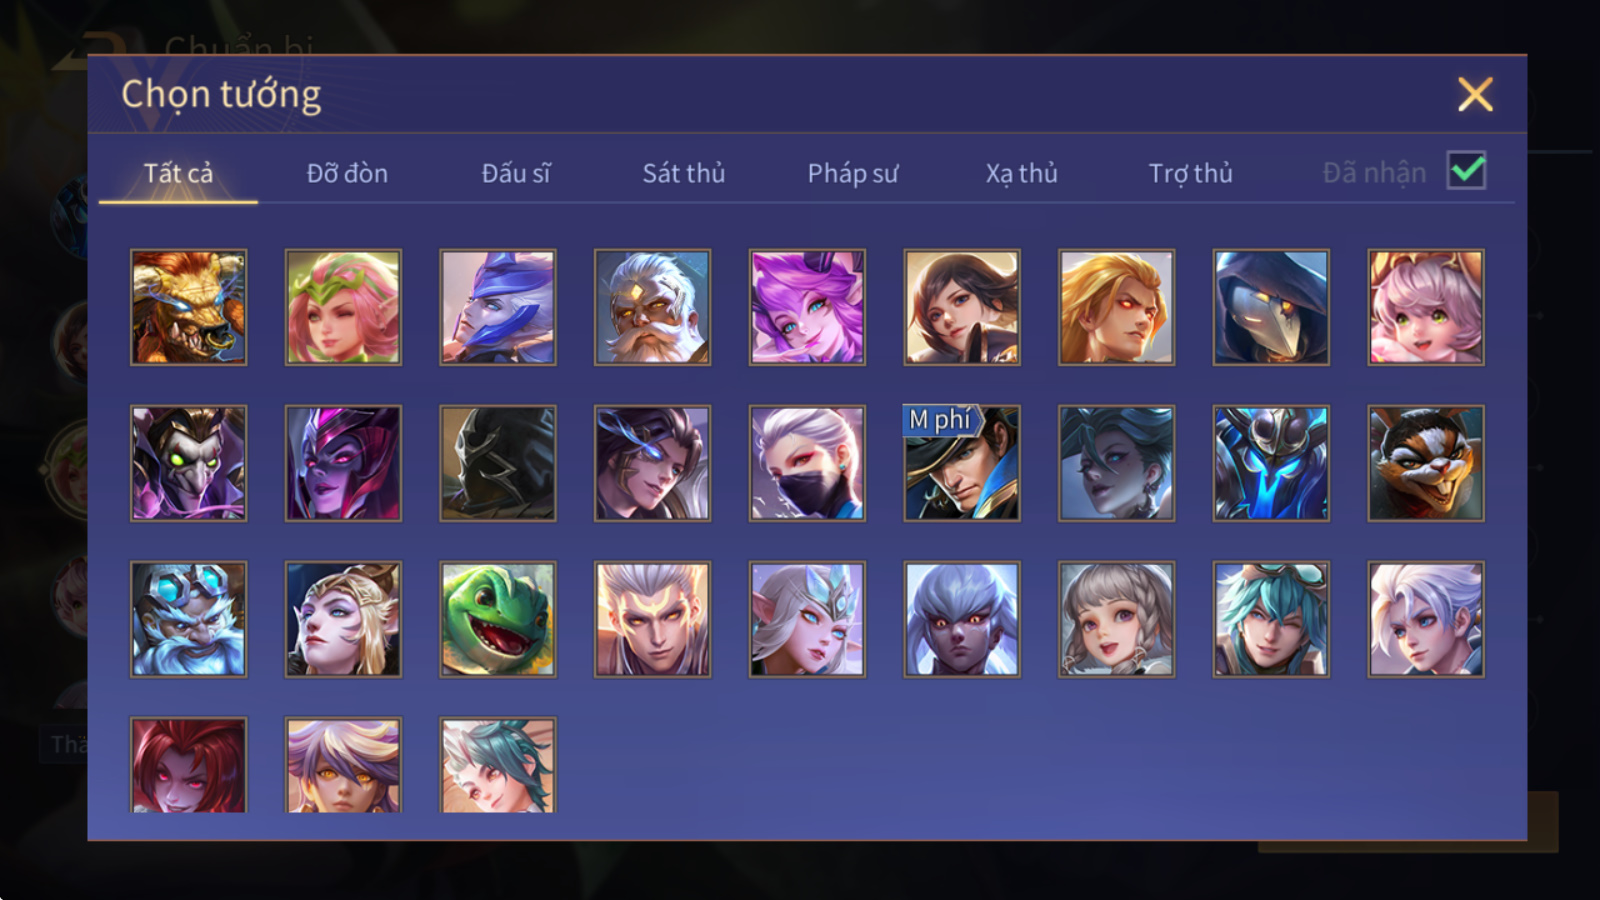The height and width of the screenshot is (900, 1600).
Task: Pick the green chameleon hero portrait
Action: coord(498,619)
